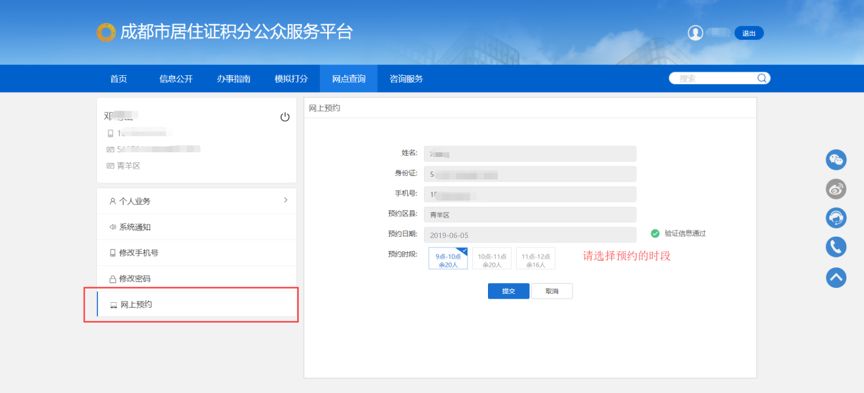Viewport: 864px width, 393px height.
Task: Open the 首页 nav tab
Action: 118,79
